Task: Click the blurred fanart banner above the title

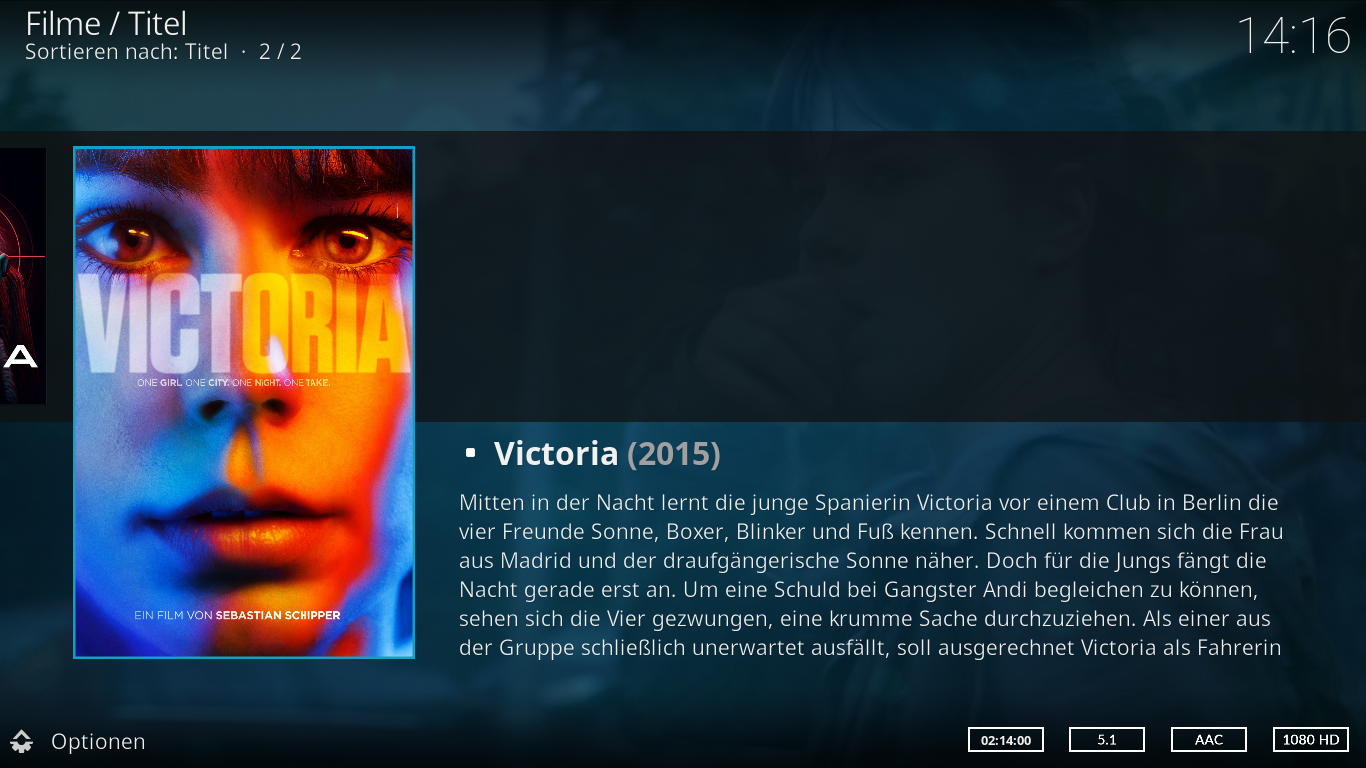Action: [890, 276]
